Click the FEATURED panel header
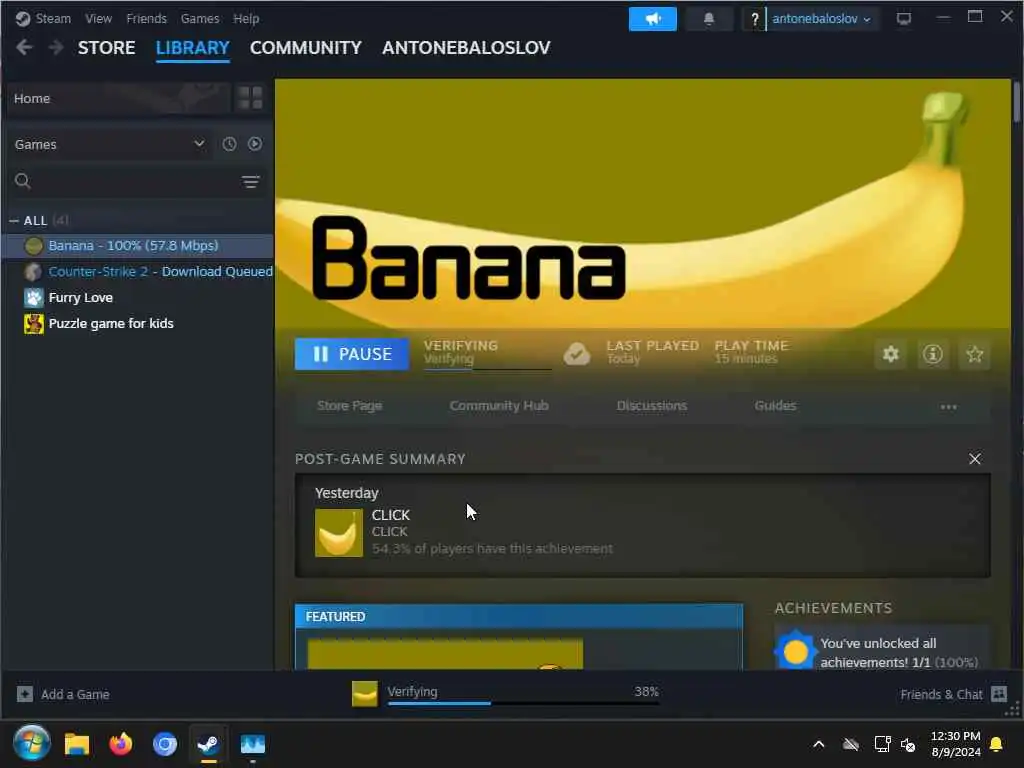1024x768 pixels. click(x=519, y=616)
